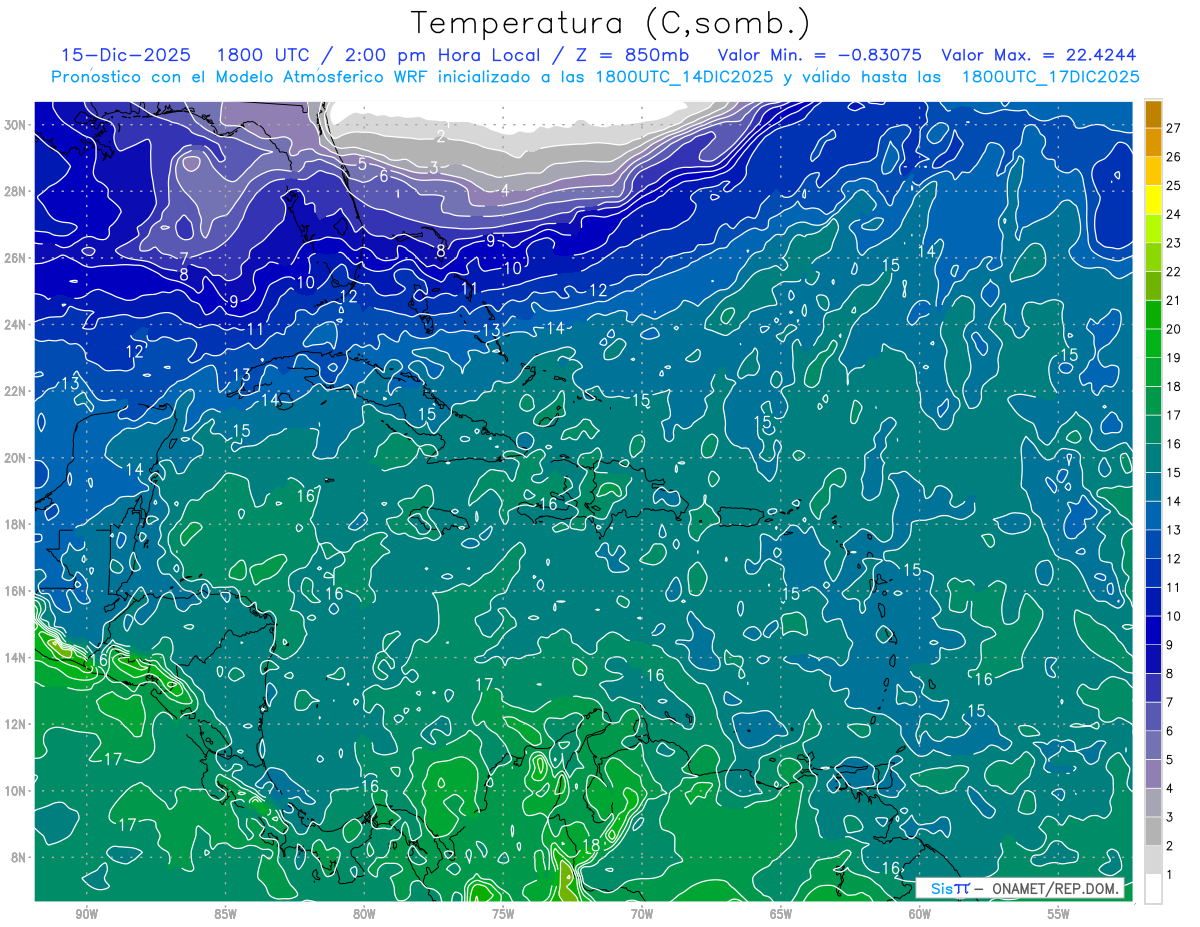The height and width of the screenshot is (927, 1200).
Task: Click the "65W" longitude axis label
Action: click(x=781, y=915)
